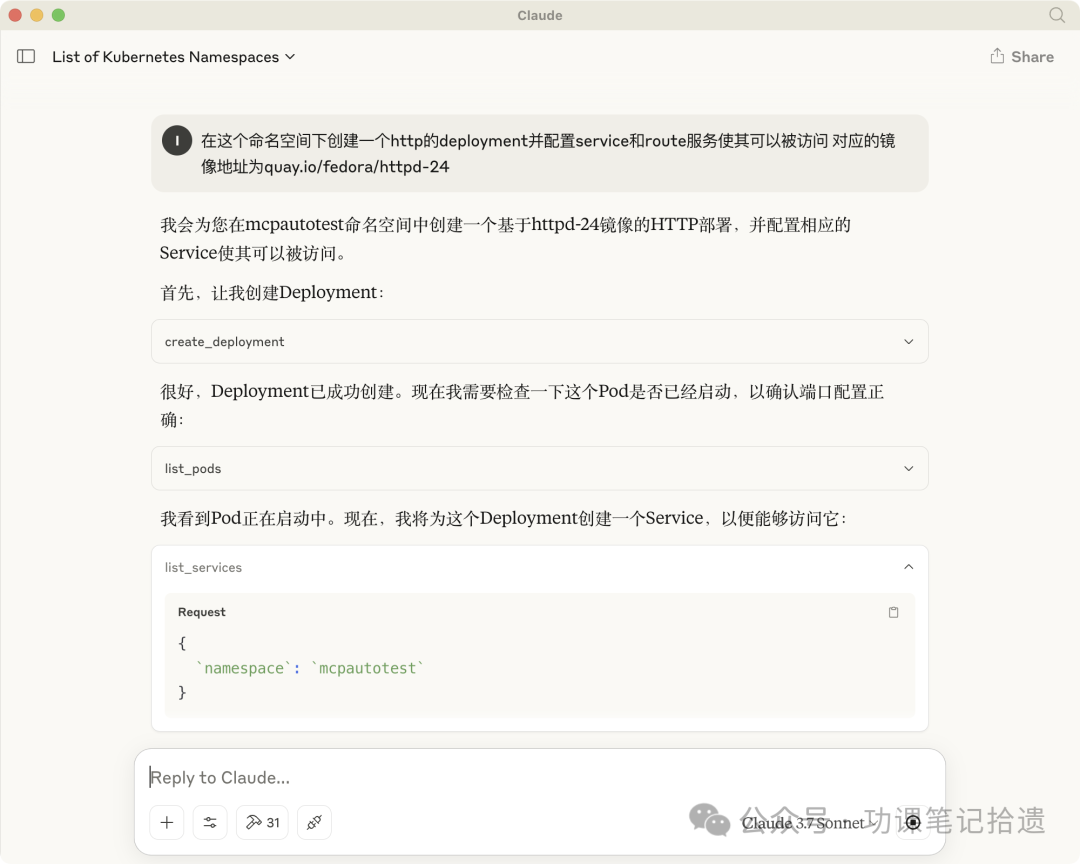Image resolution: width=1080 pixels, height=864 pixels.
Task: Click the Share icon in the header
Action: tap(996, 57)
